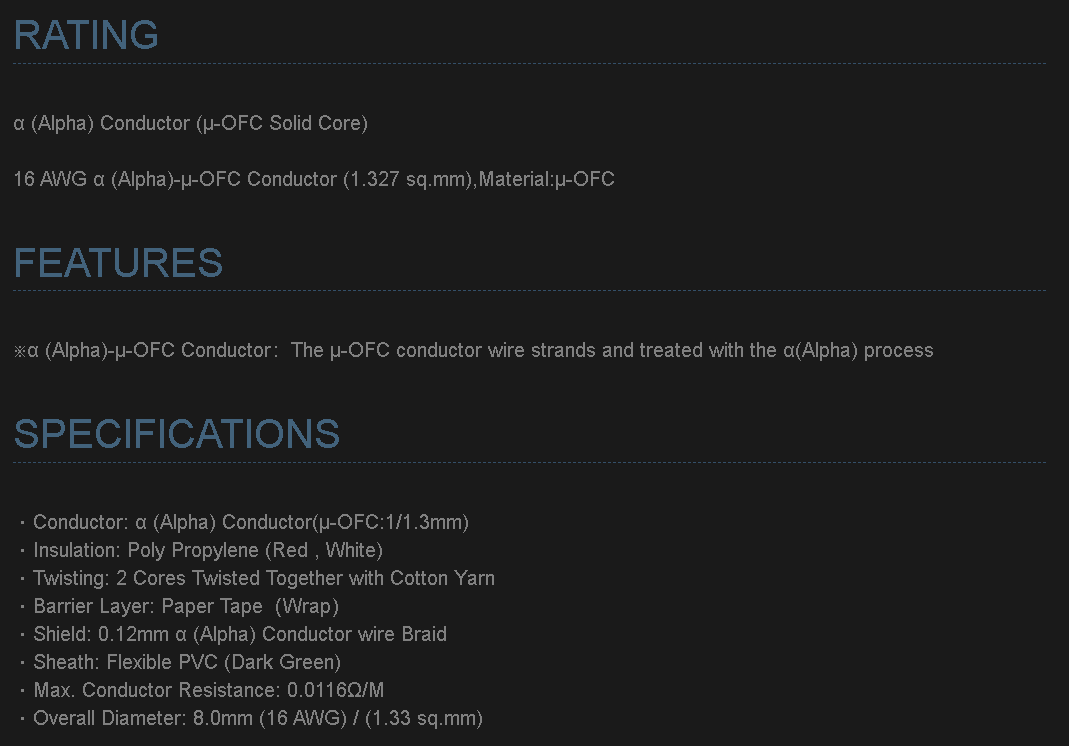Click the SPECIFICATIONS section heading

coord(177,434)
